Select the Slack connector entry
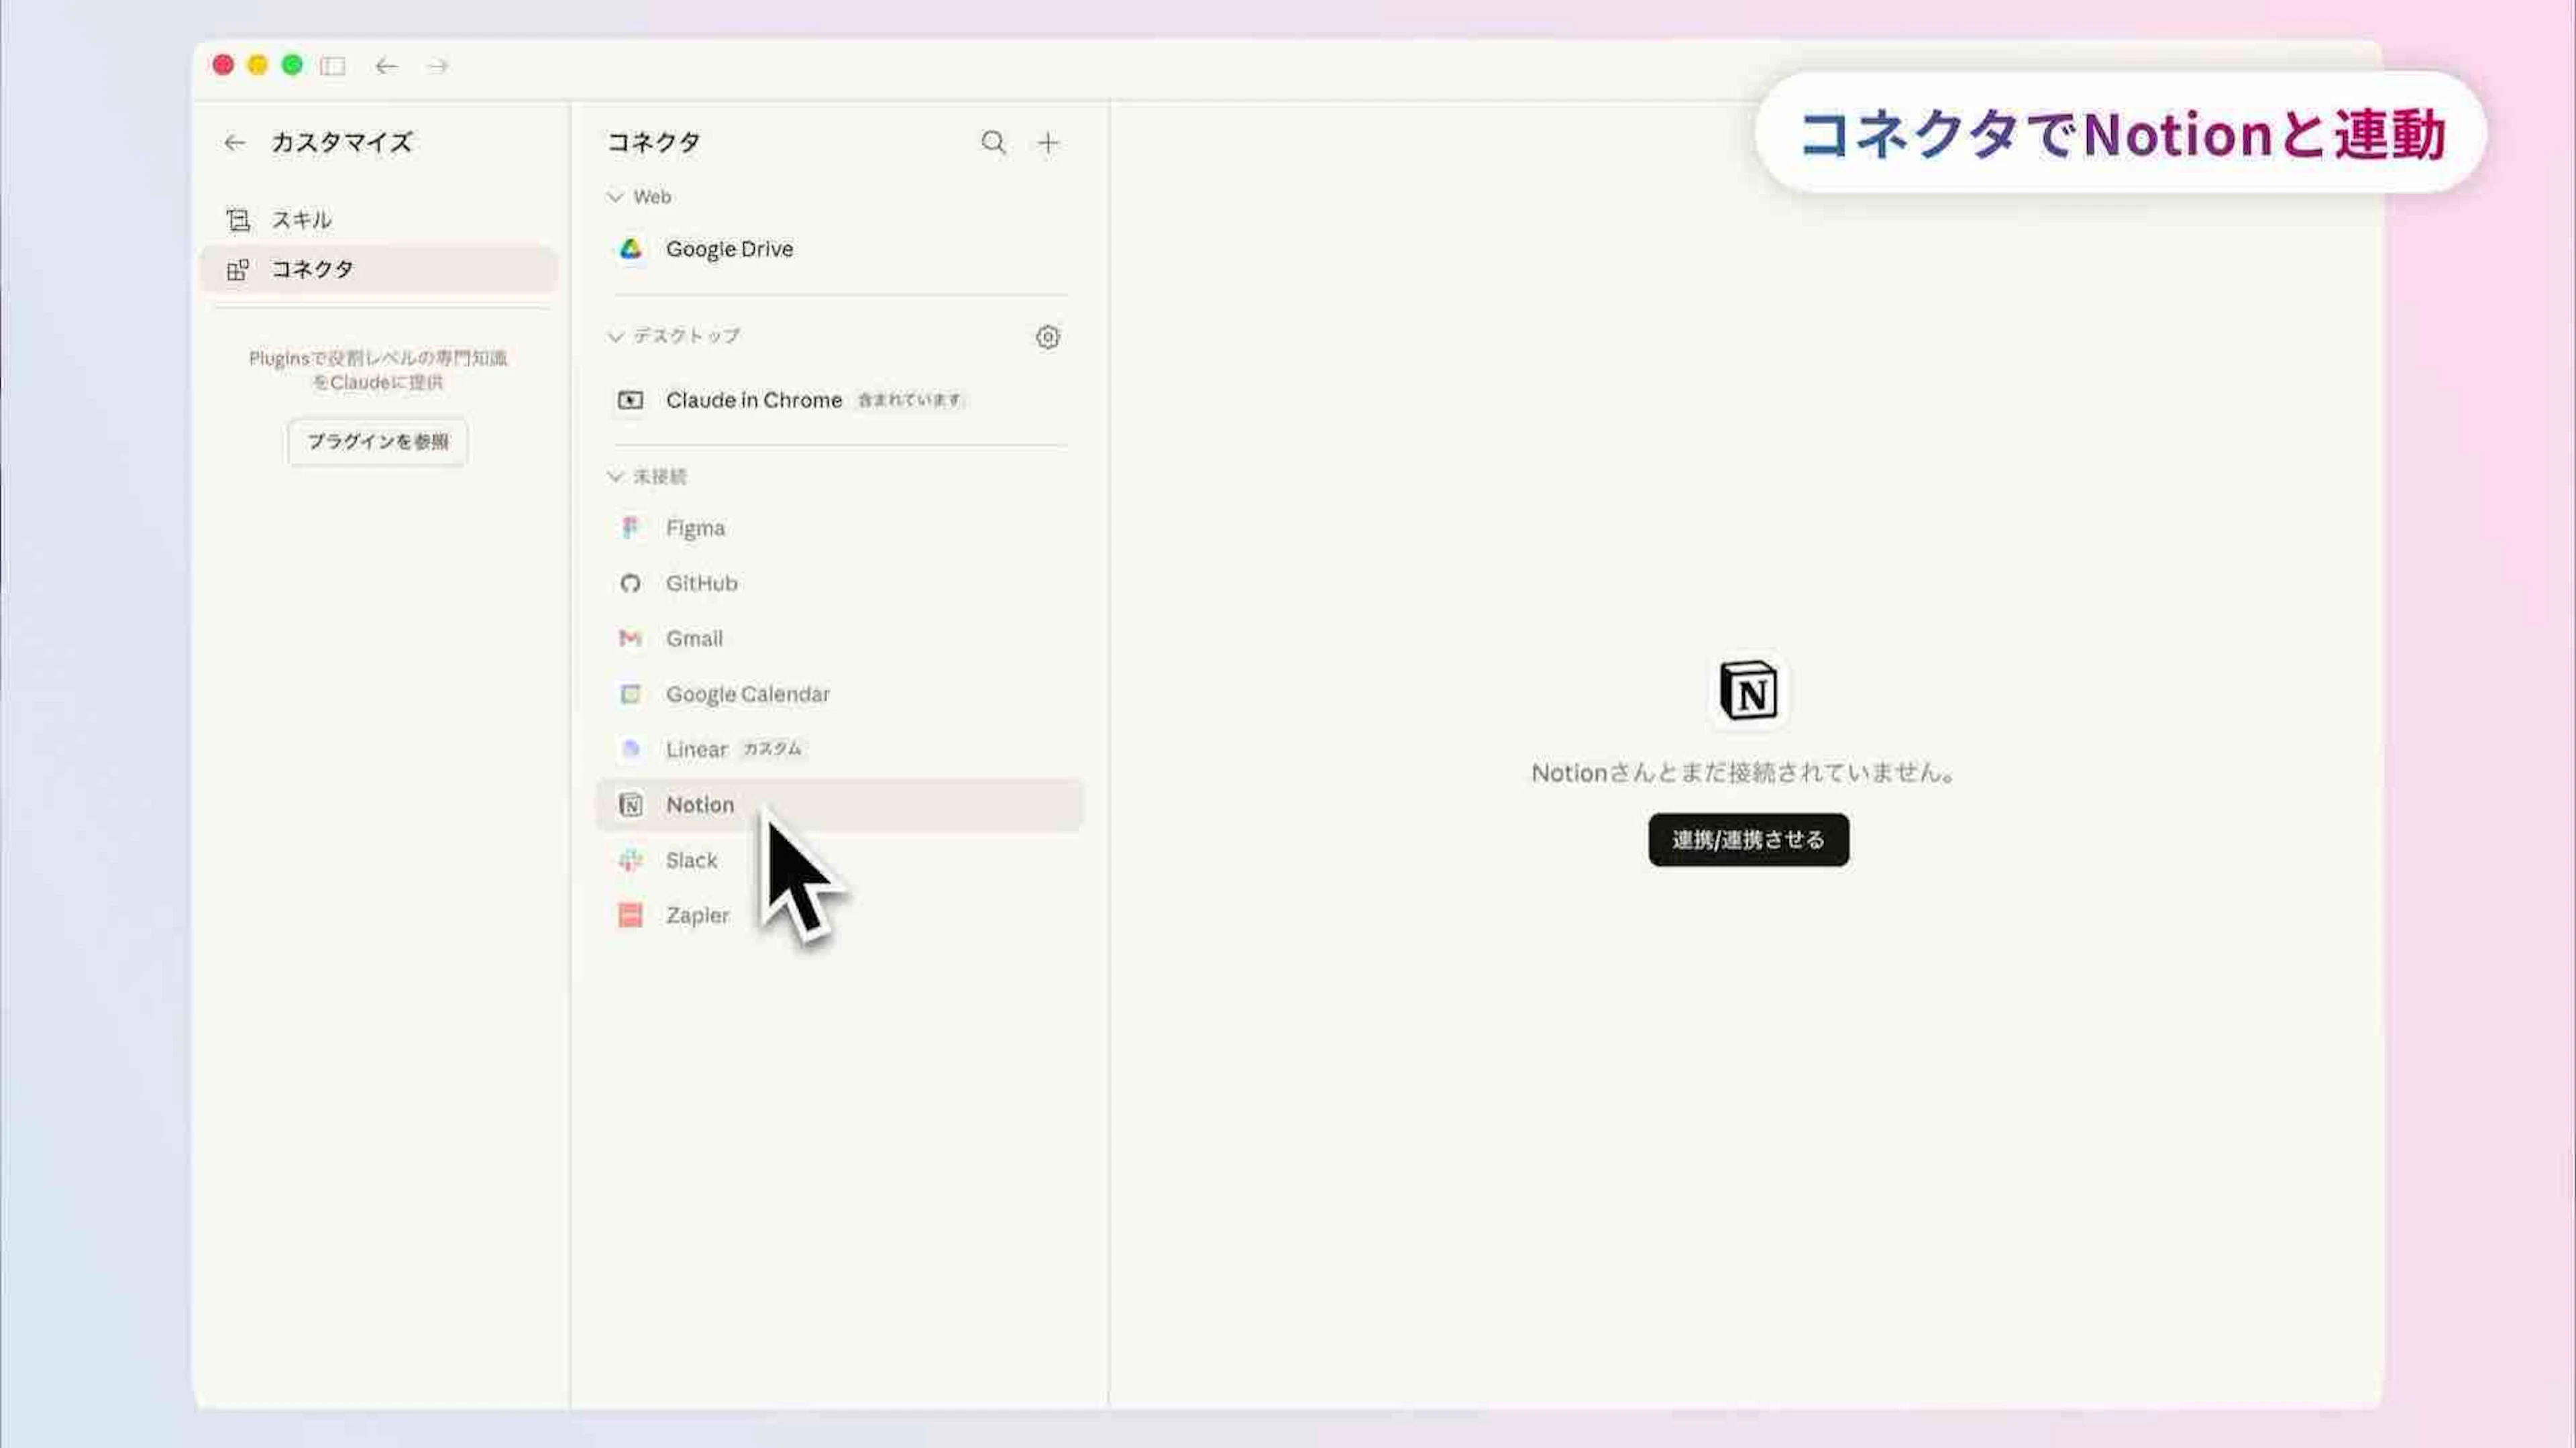The width and height of the screenshot is (2576, 1448). tap(691, 860)
